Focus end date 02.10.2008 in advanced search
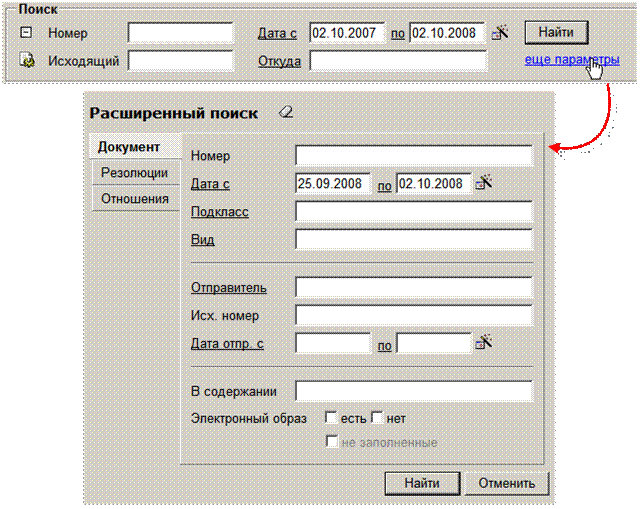The height and width of the screenshot is (509, 641). click(434, 183)
